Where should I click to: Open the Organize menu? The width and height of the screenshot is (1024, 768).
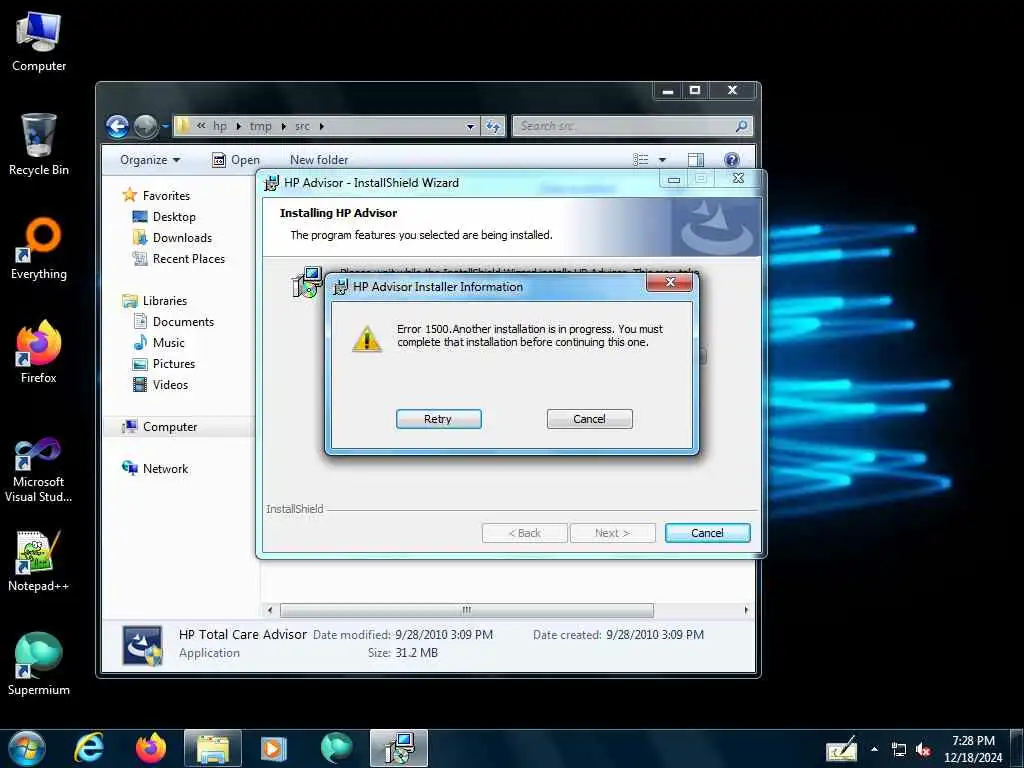150,160
